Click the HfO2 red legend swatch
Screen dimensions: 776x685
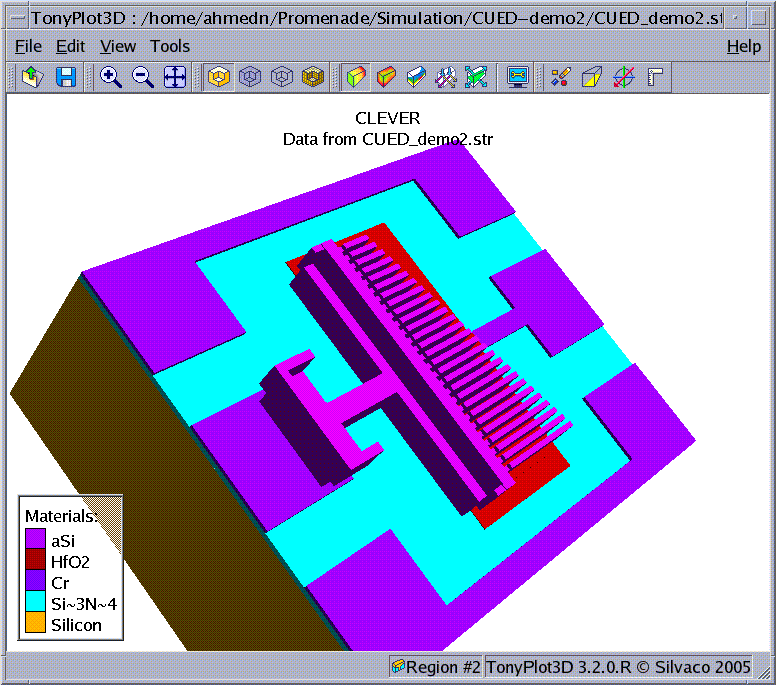(x=36, y=560)
